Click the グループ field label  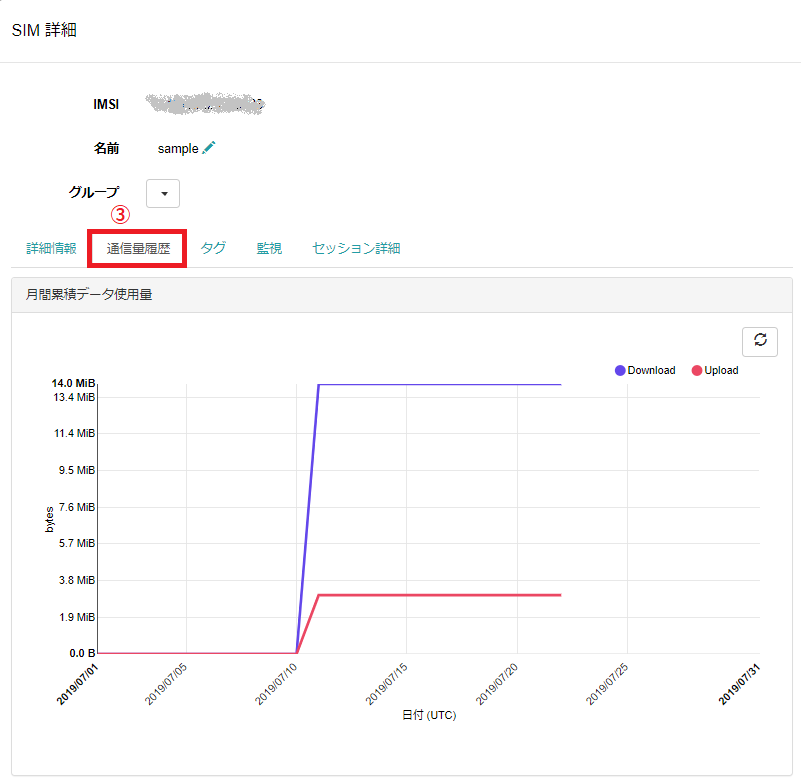coord(94,192)
